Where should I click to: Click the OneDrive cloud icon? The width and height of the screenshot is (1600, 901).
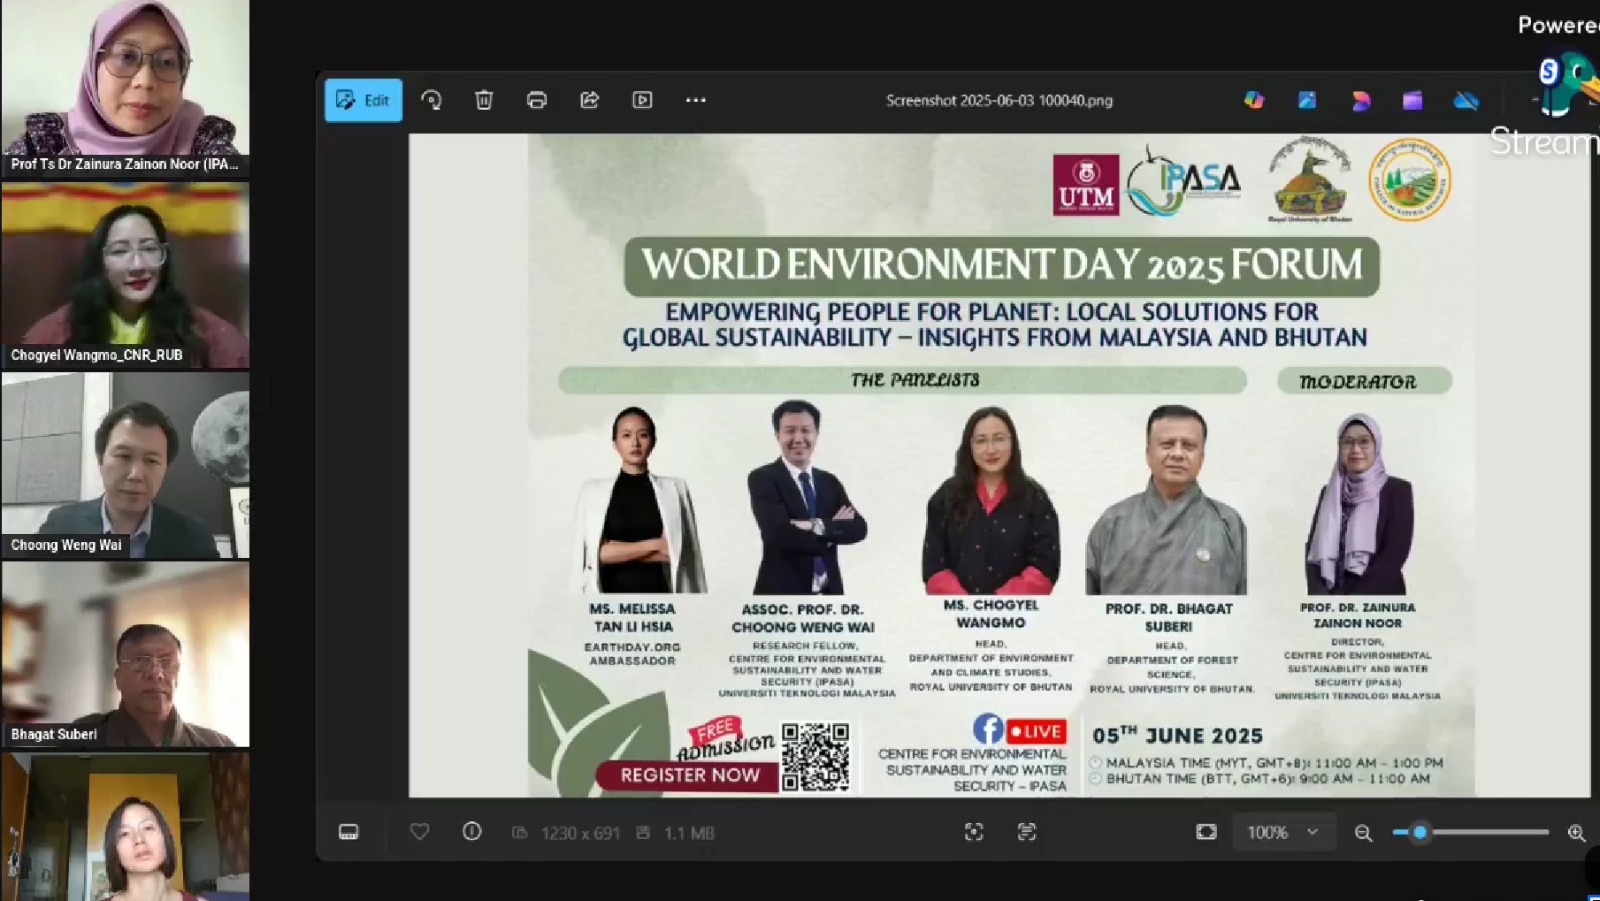coord(1466,100)
